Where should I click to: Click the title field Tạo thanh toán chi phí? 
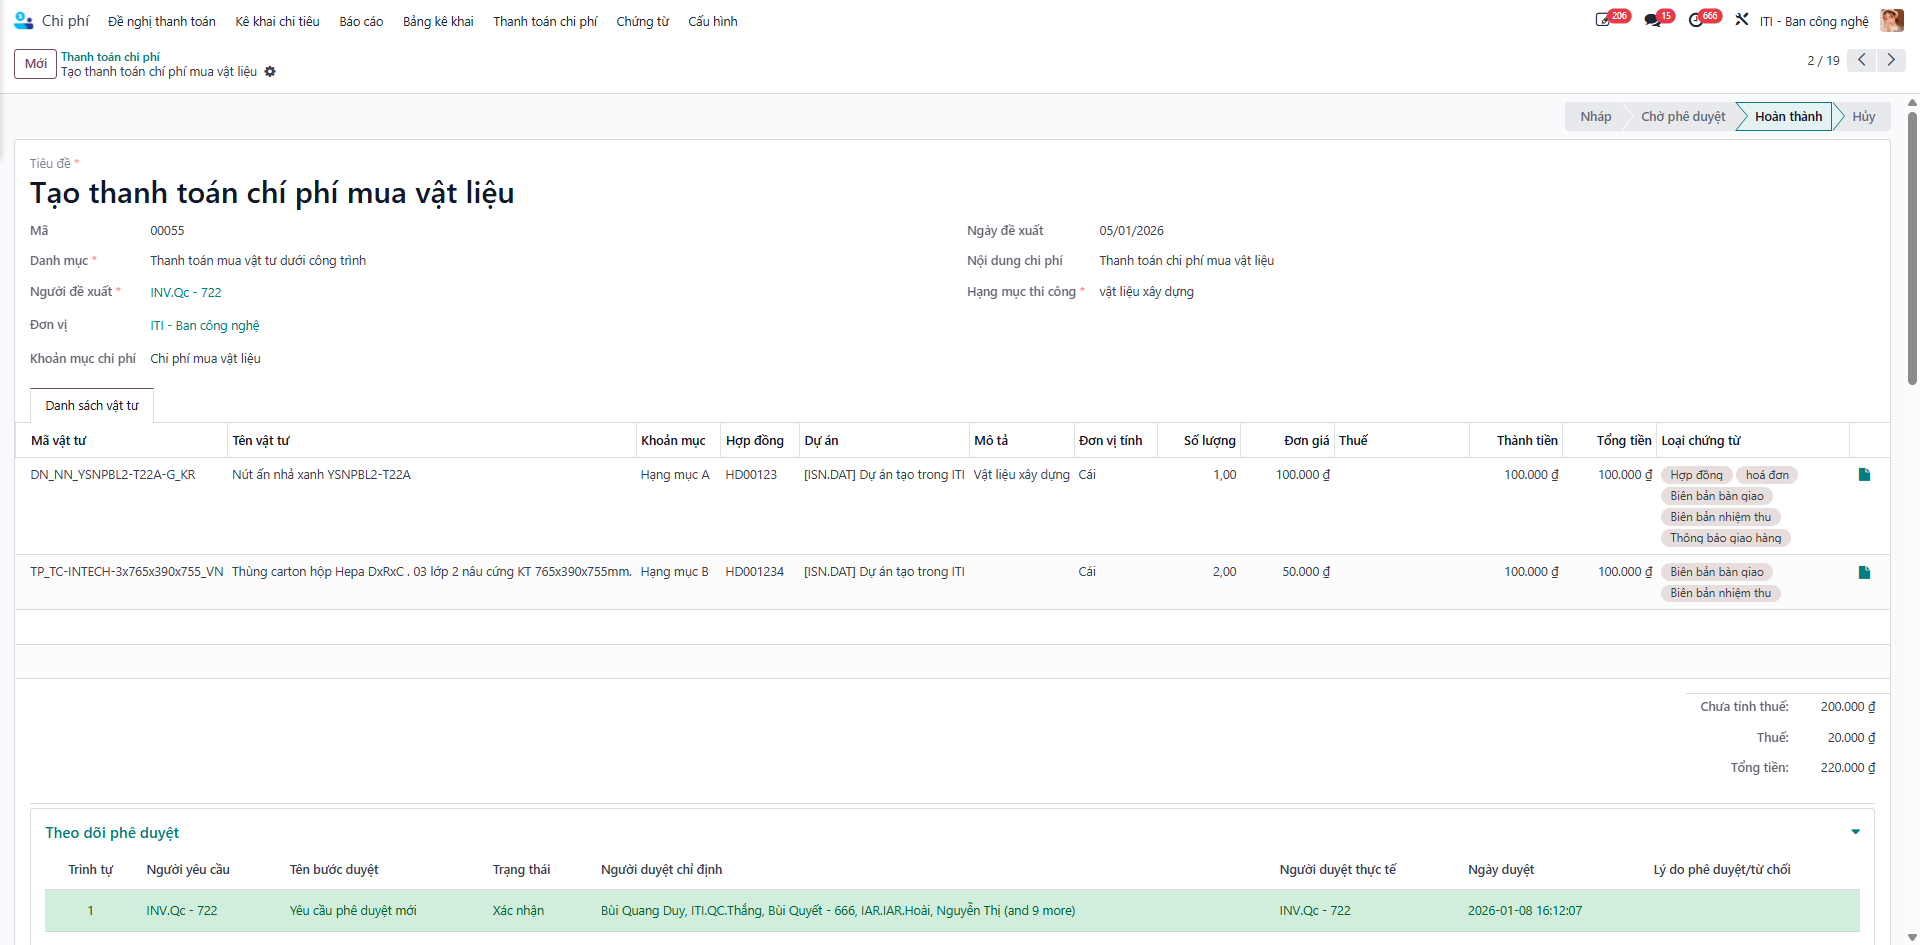(x=272, y=193)
